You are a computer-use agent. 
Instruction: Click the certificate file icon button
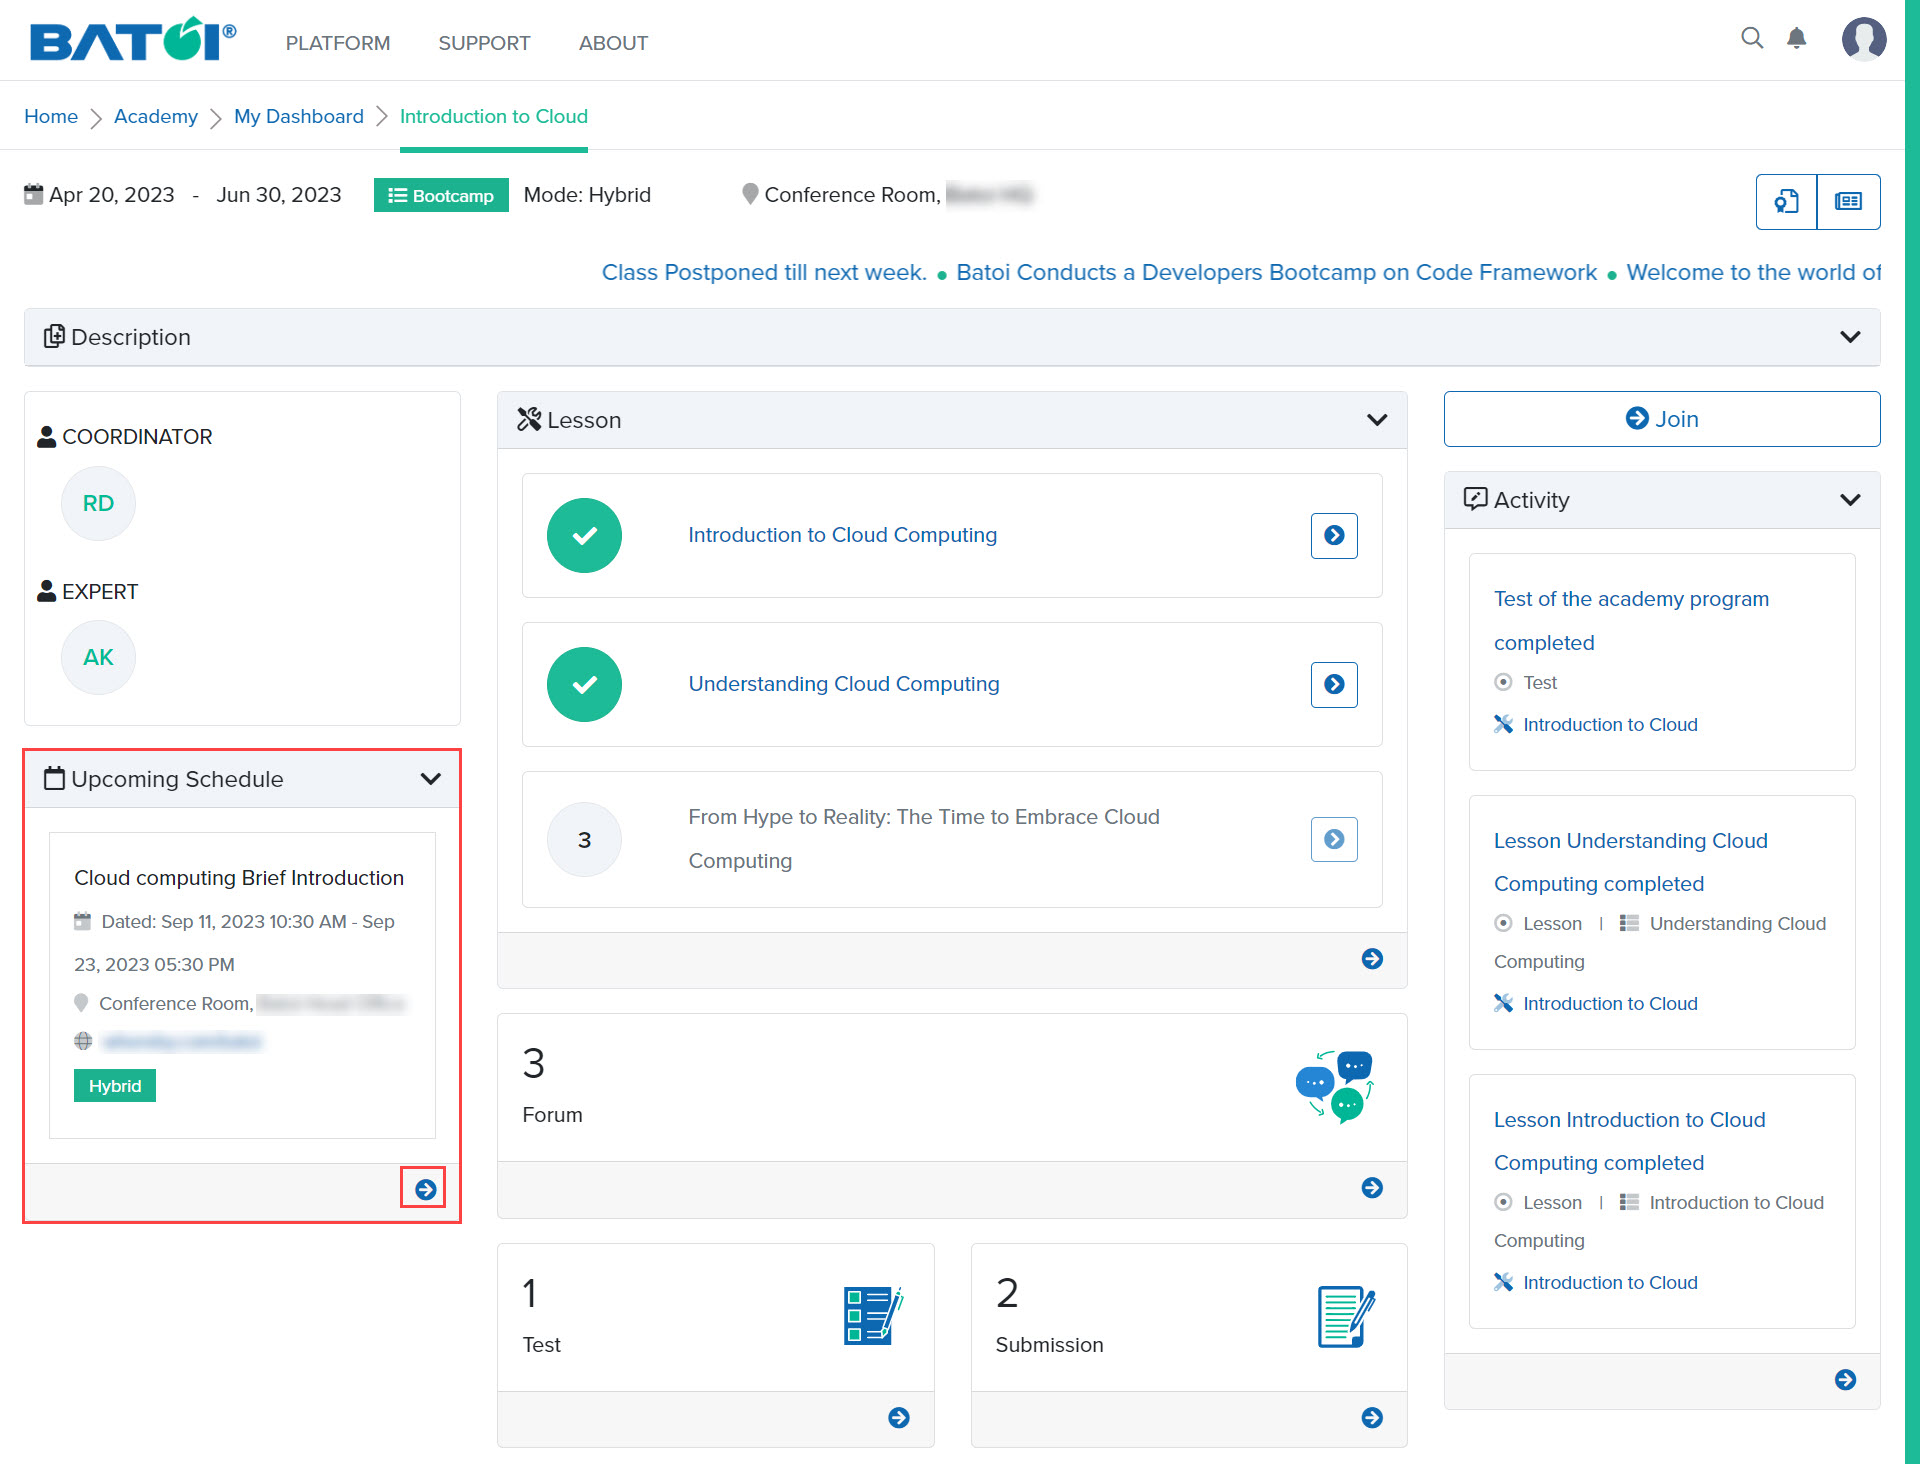(1786, 202)
